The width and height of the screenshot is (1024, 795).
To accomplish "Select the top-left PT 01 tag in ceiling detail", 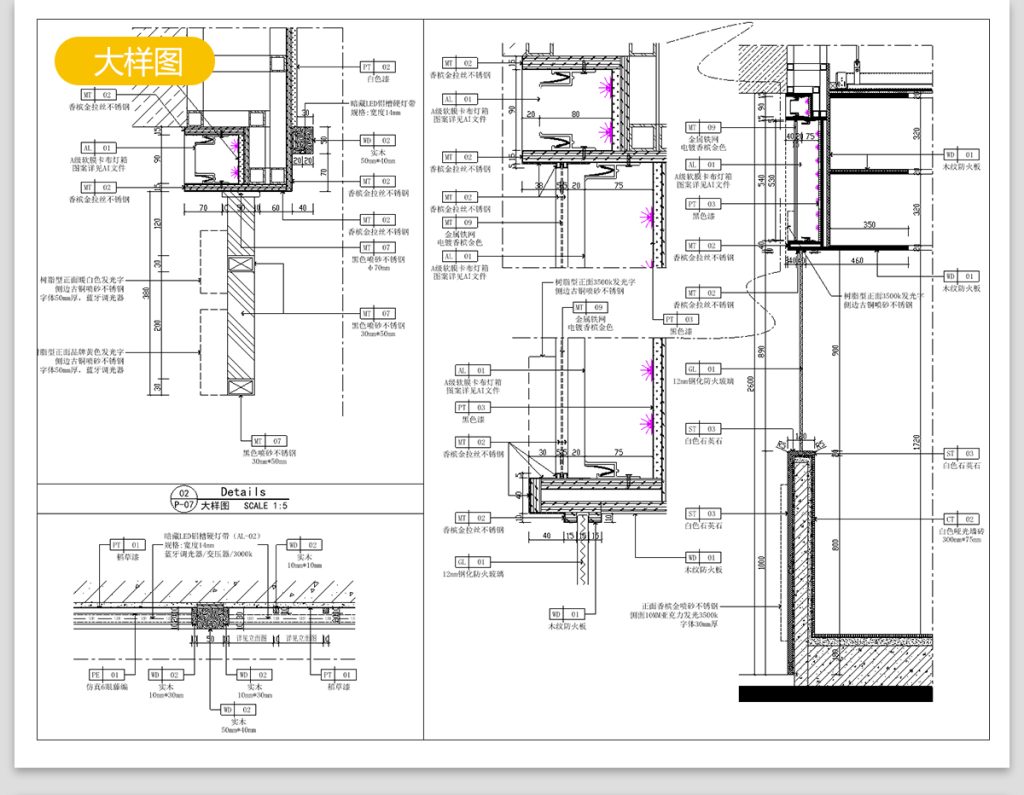I will [124, 545].
